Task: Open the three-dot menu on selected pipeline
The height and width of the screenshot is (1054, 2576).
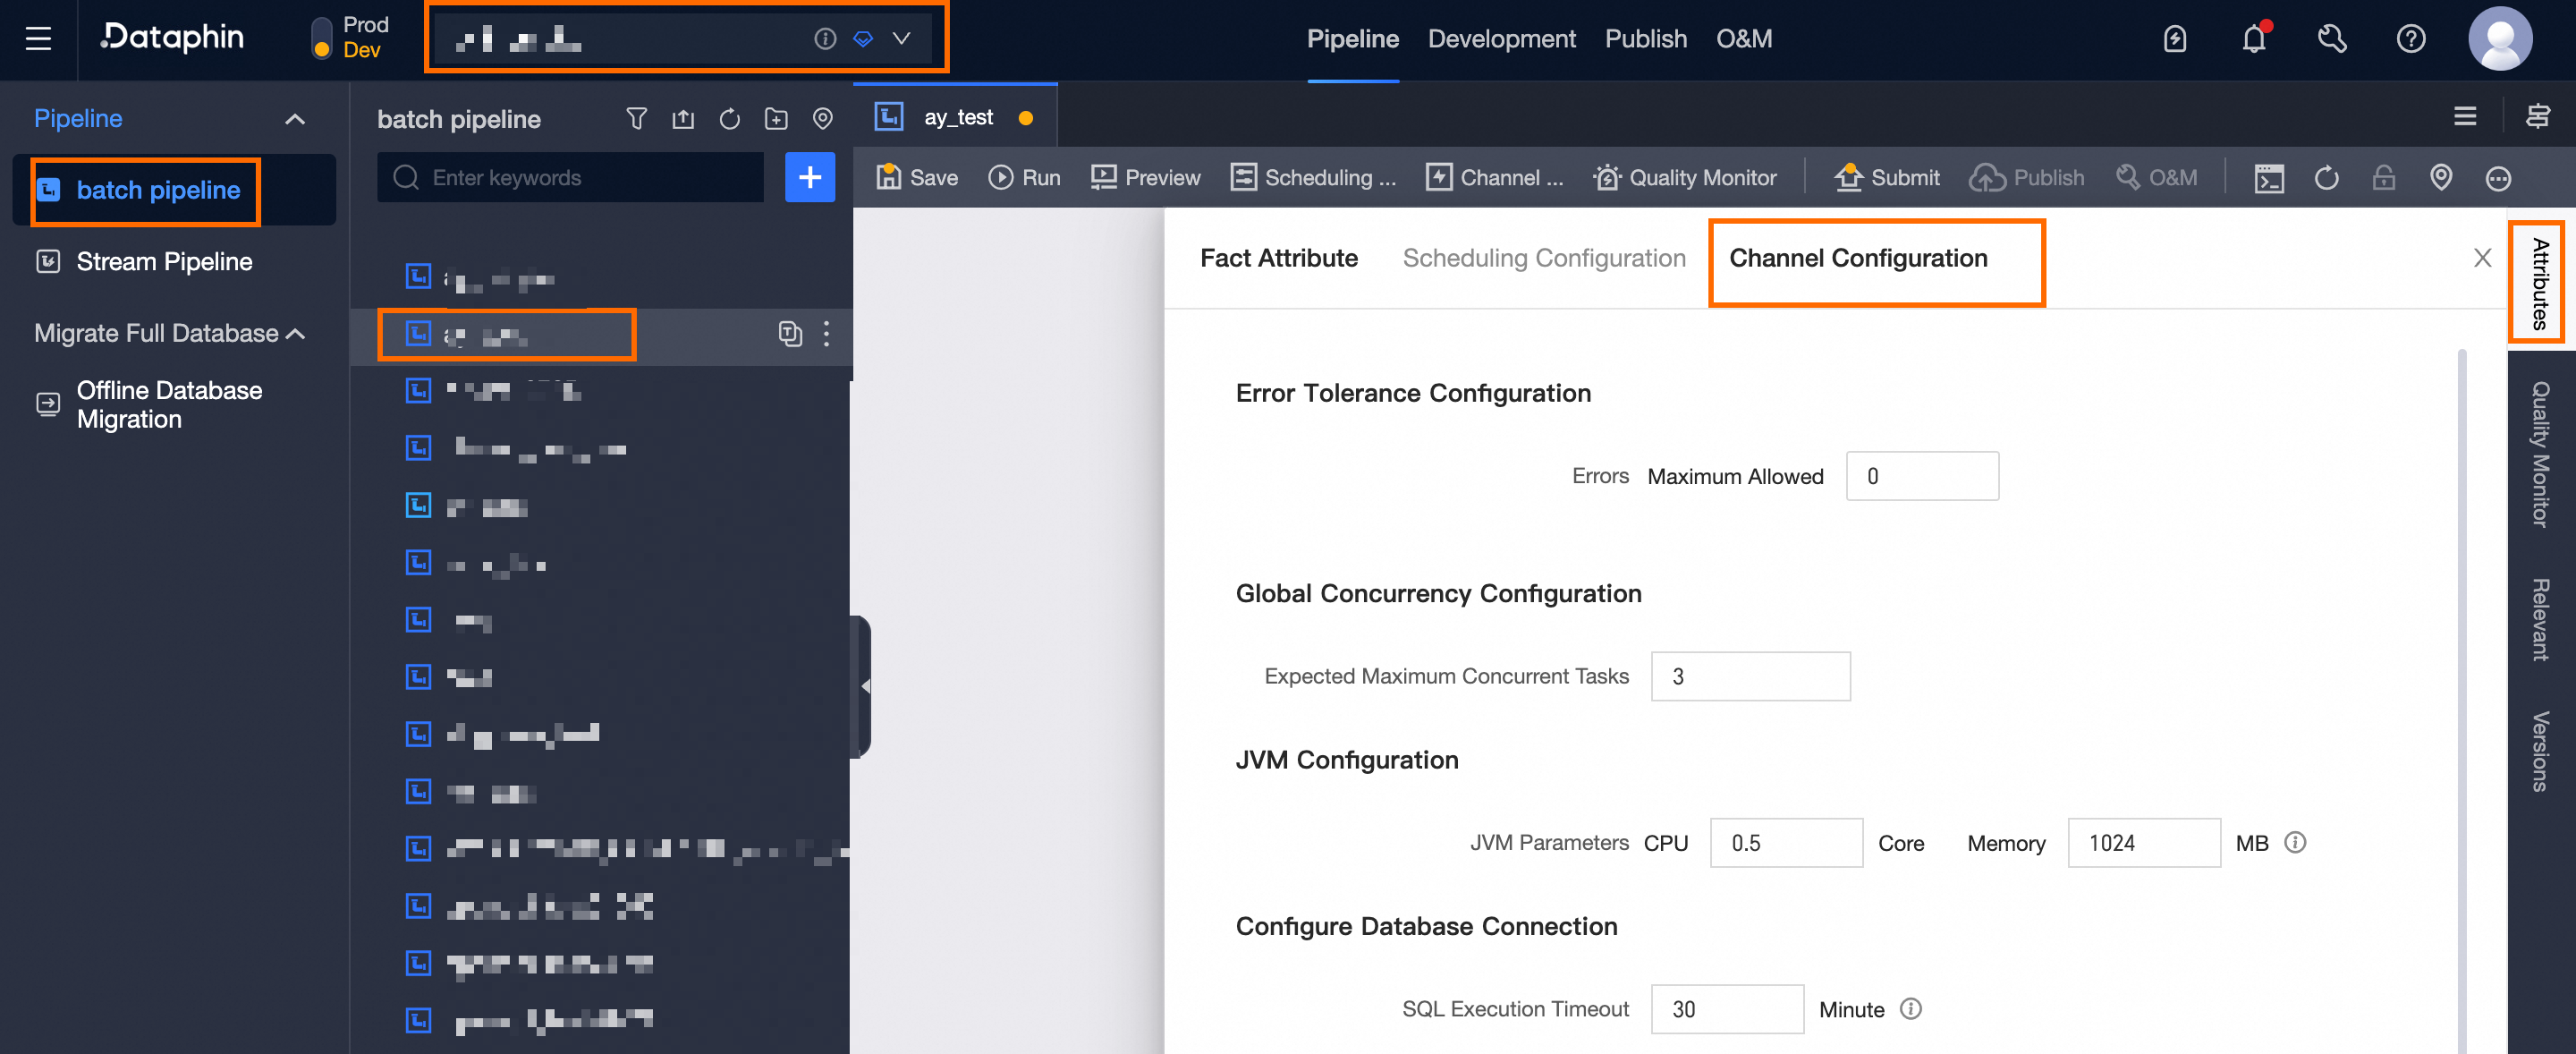Action: (x=826, y=334)
